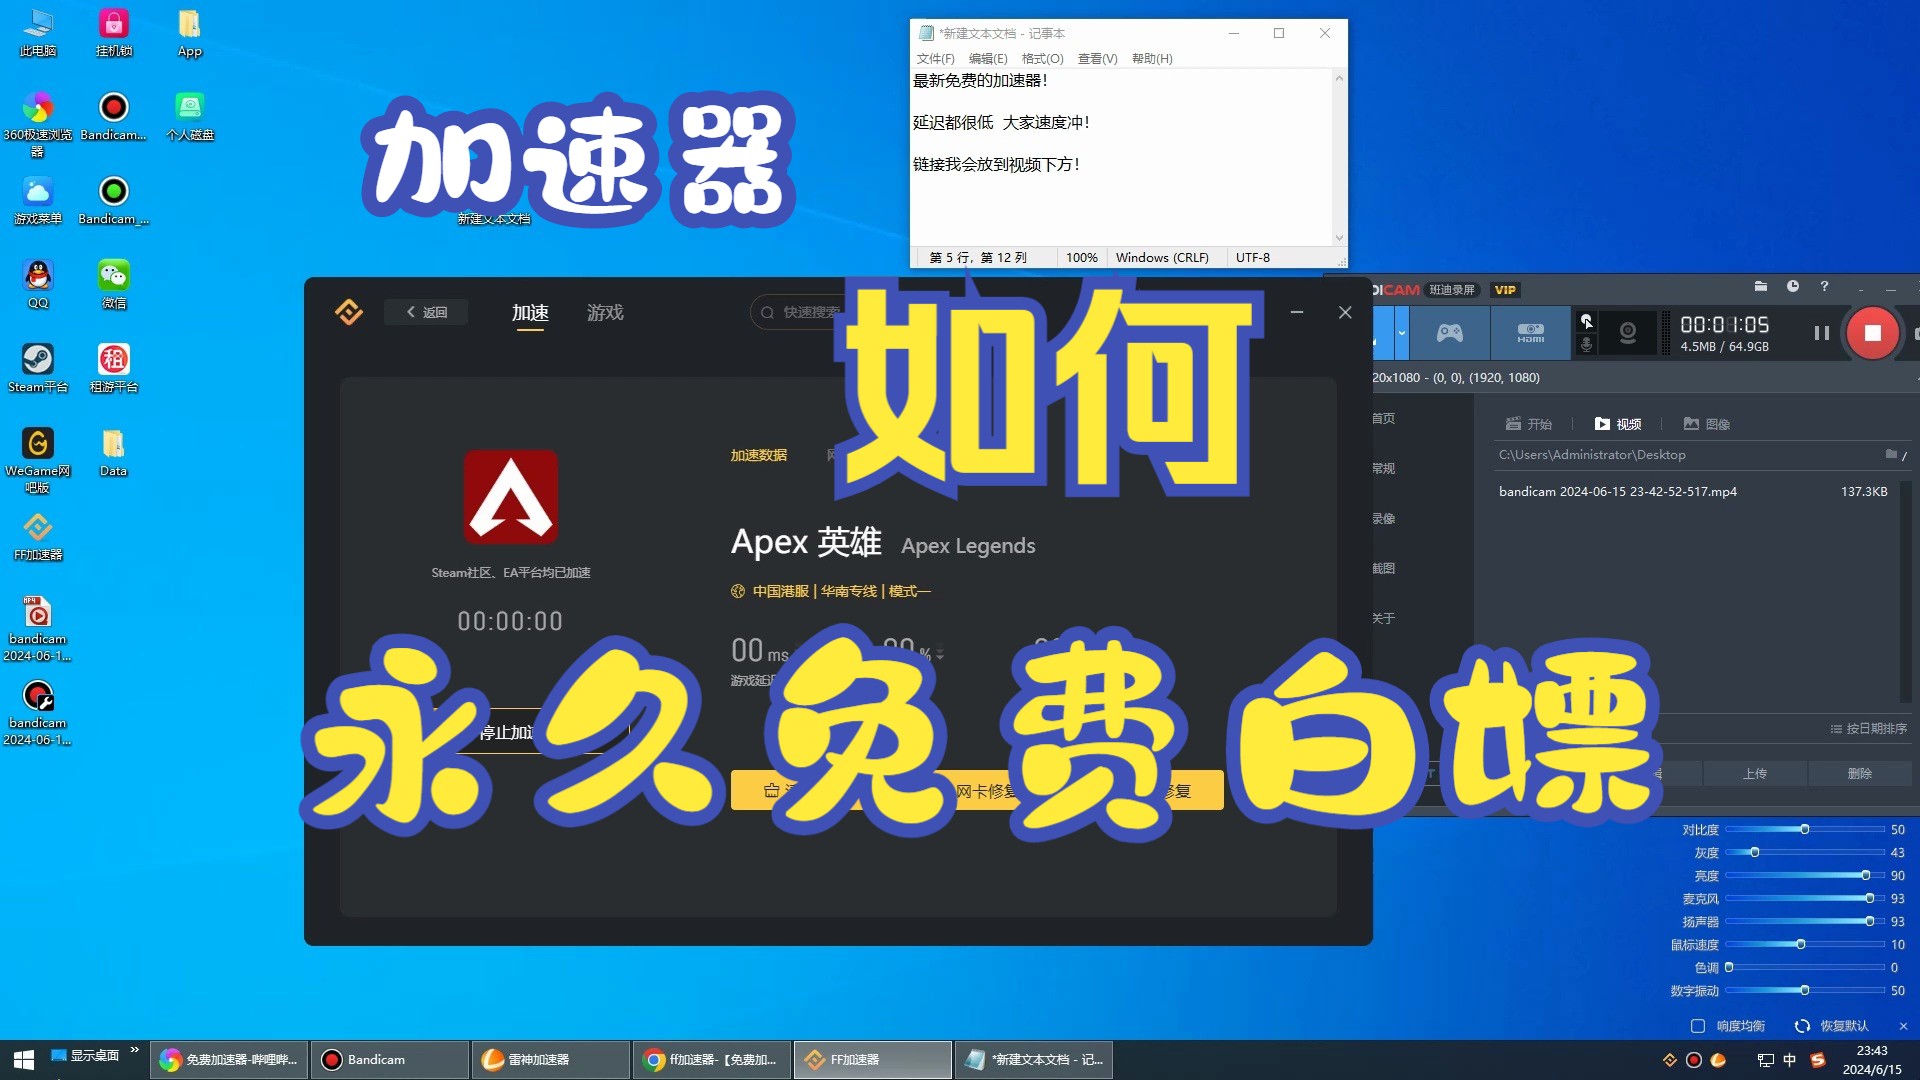This screenshot has height=1080, width=1920.
Task: Pause the Bandicam recording
Action: (1821, 333)
